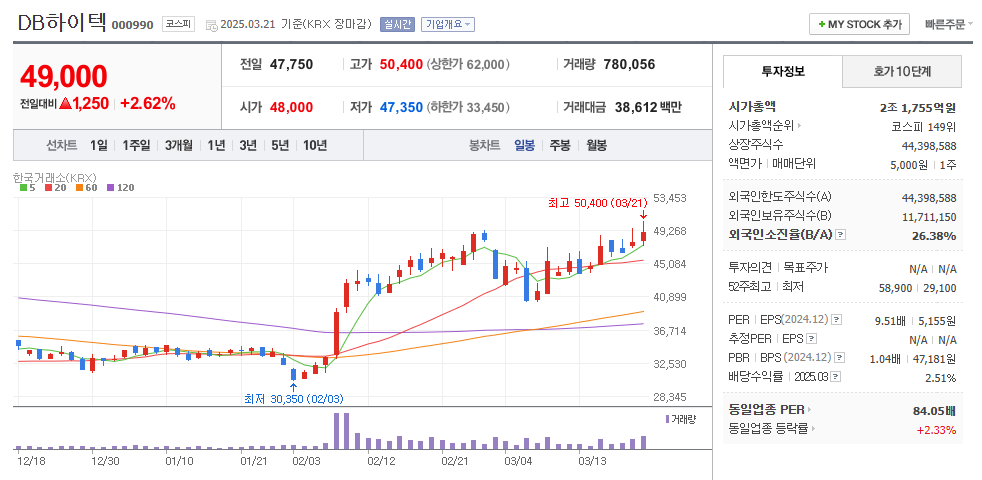Click the 배당수익률 value 2.51%
982x480 pixels.
coord(940,378)
